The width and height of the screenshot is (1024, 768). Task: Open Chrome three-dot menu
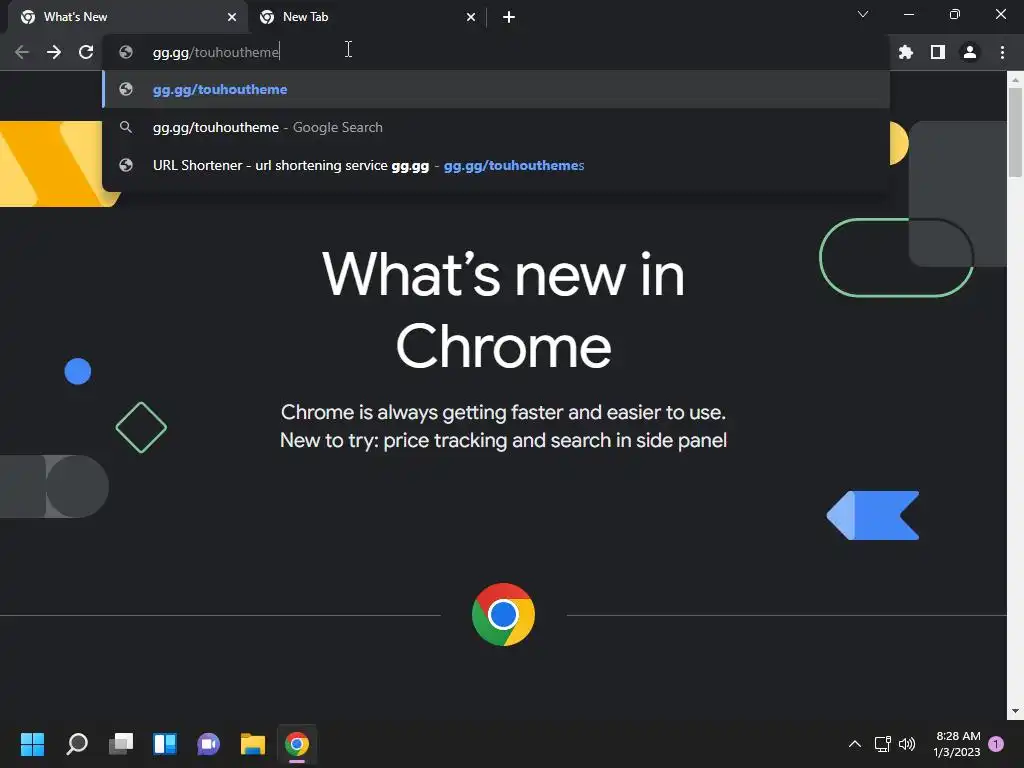[1002, 52]
